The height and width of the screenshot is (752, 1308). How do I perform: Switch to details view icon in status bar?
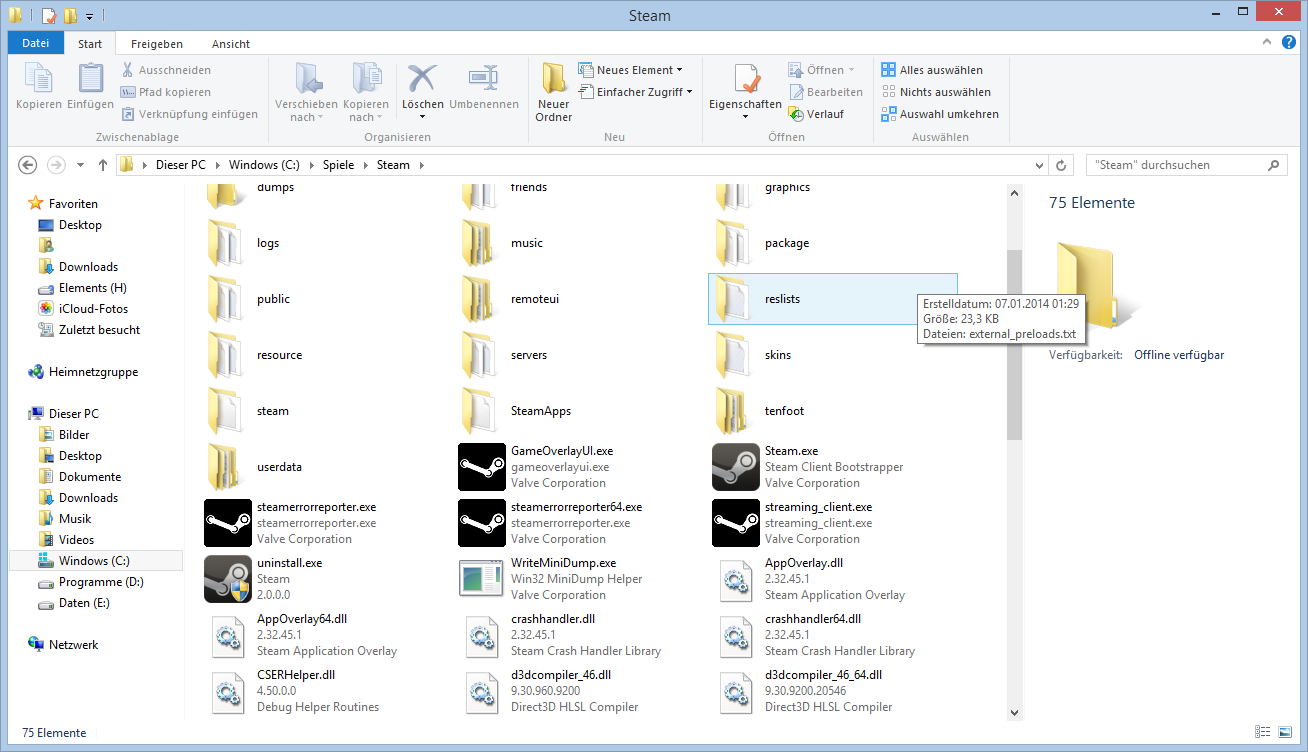click(x=1261, y=733)
